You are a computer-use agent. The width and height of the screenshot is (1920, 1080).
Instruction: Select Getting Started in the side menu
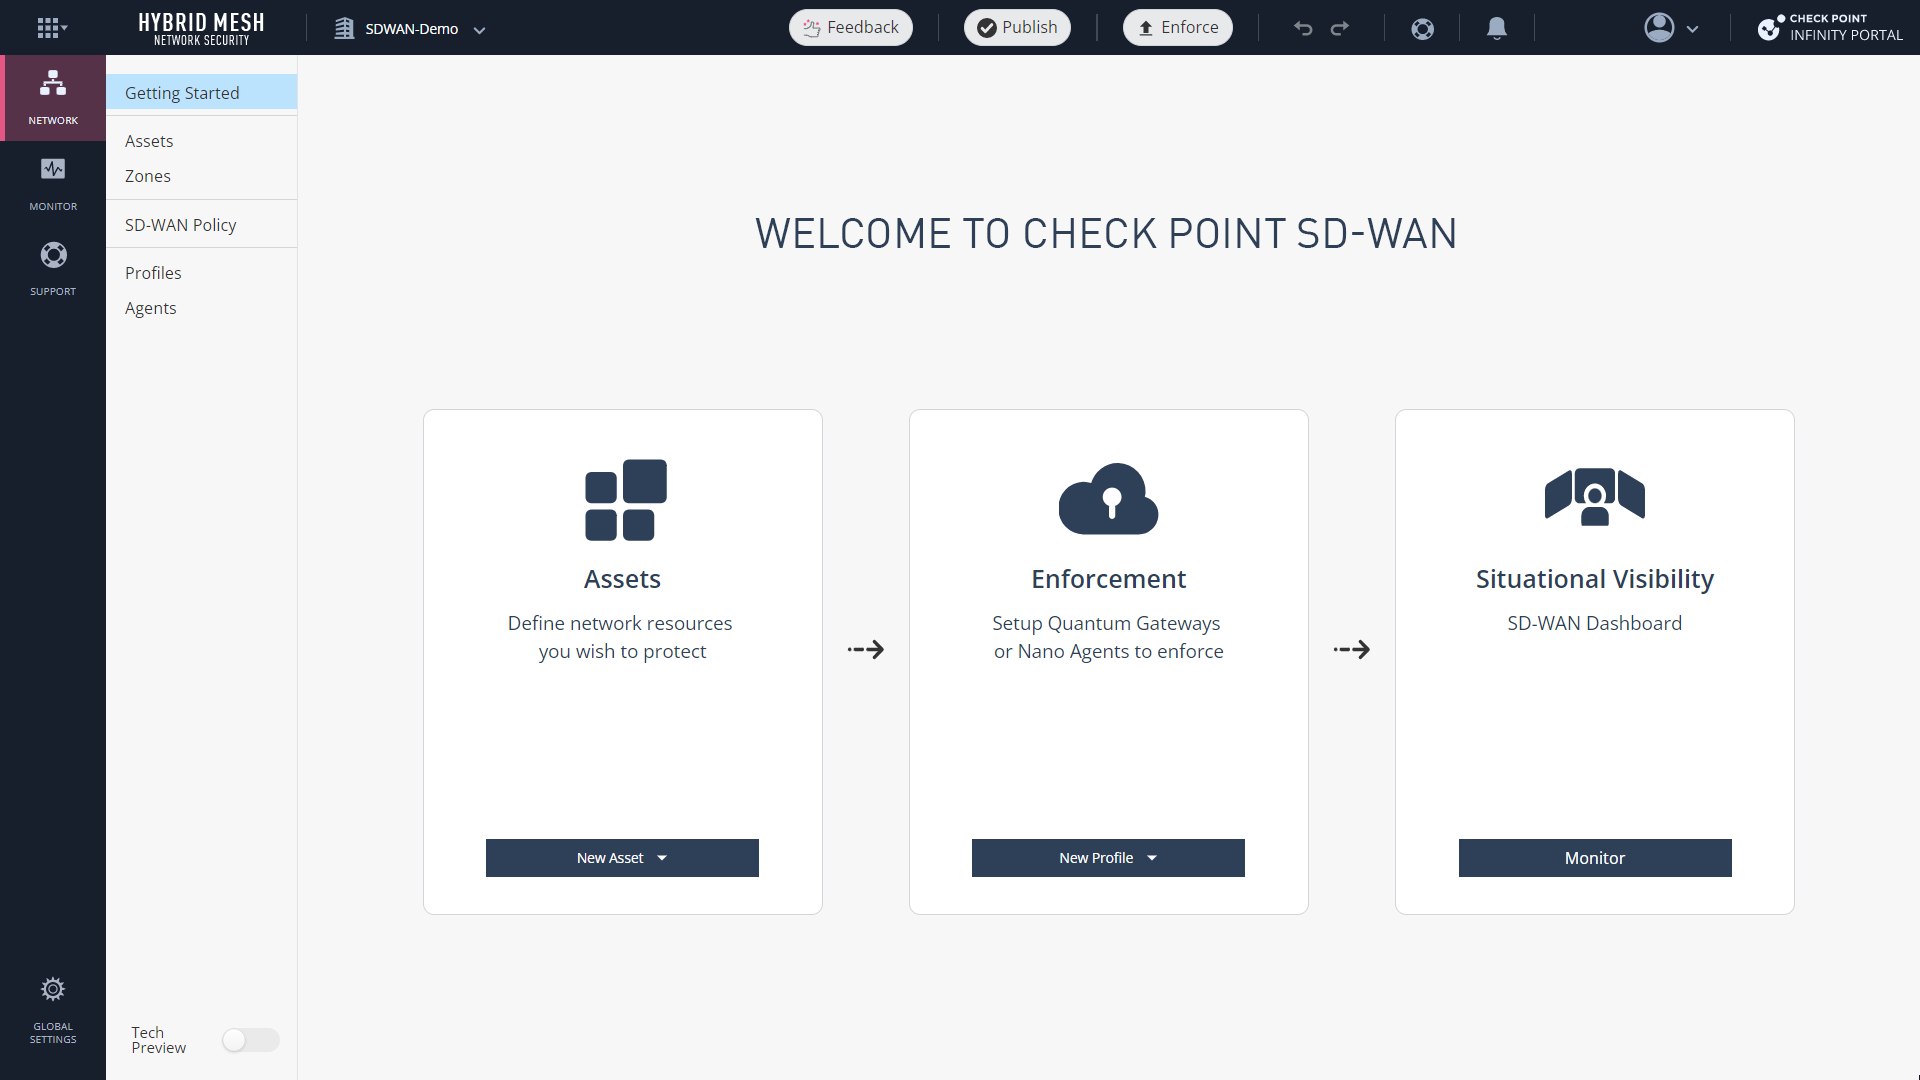point(201,92)
